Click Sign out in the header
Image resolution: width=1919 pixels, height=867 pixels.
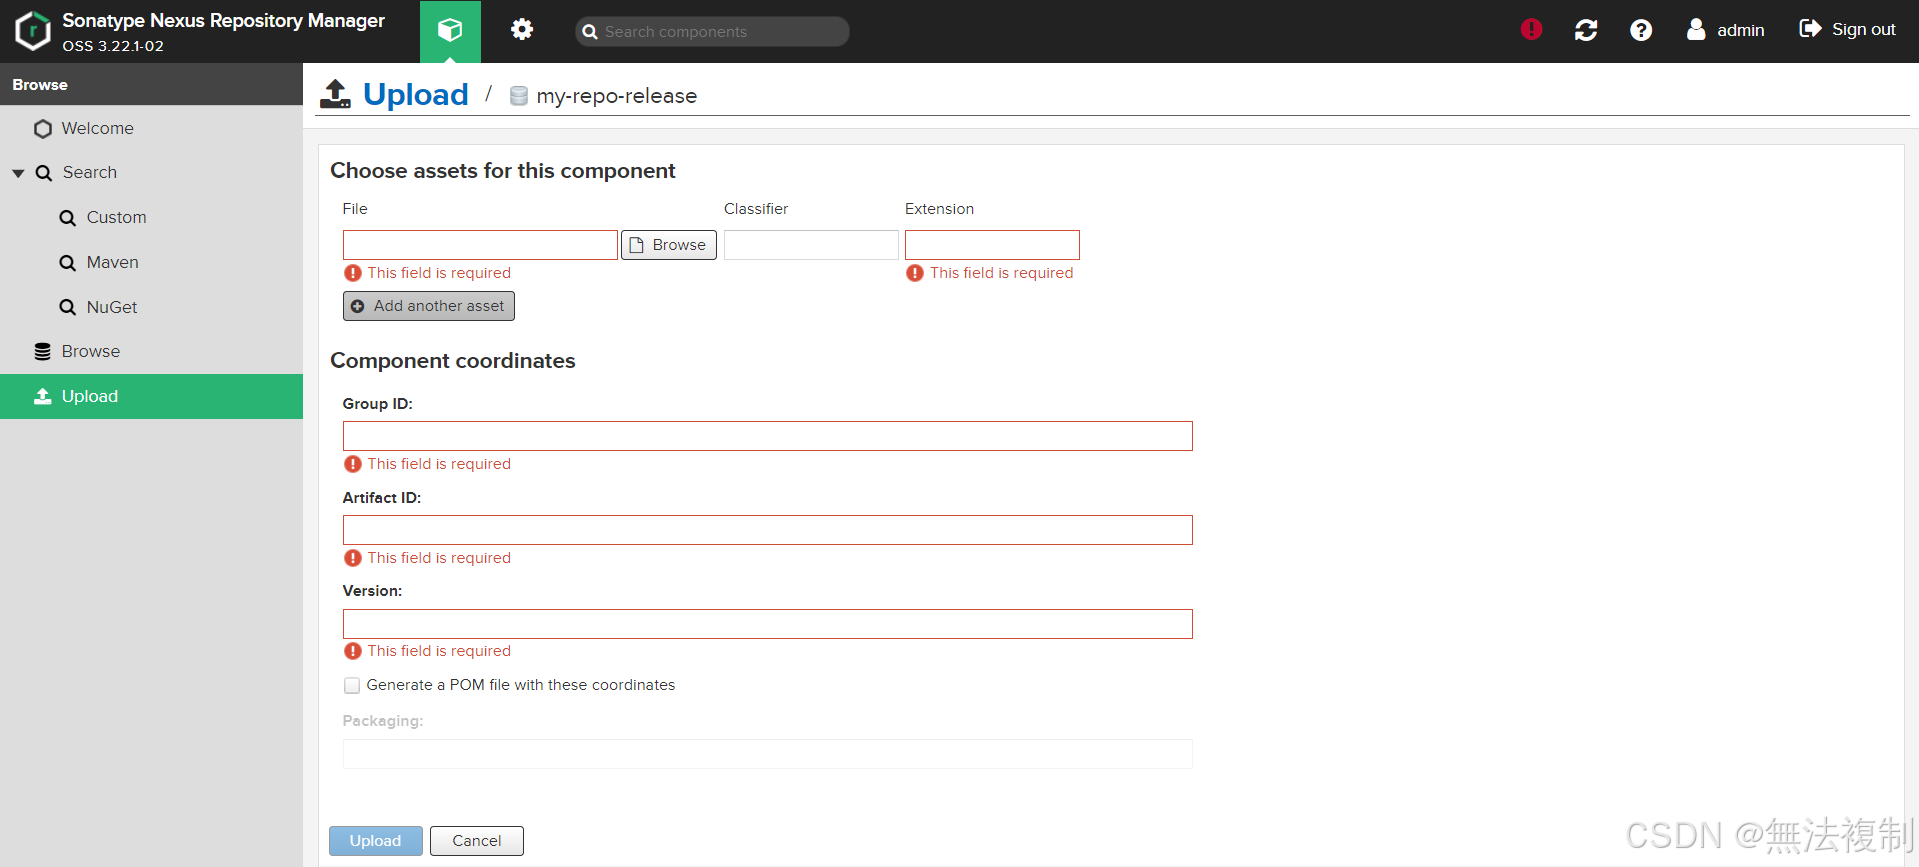click(1848, 30)
